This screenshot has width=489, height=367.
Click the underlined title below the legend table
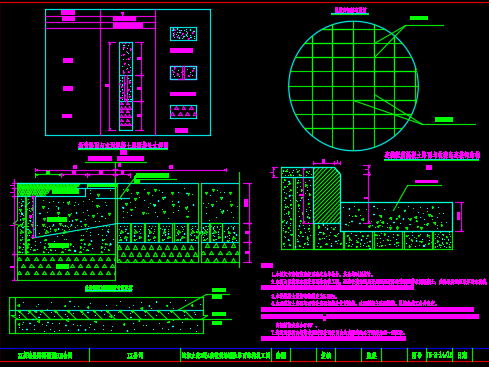point(123,145)
